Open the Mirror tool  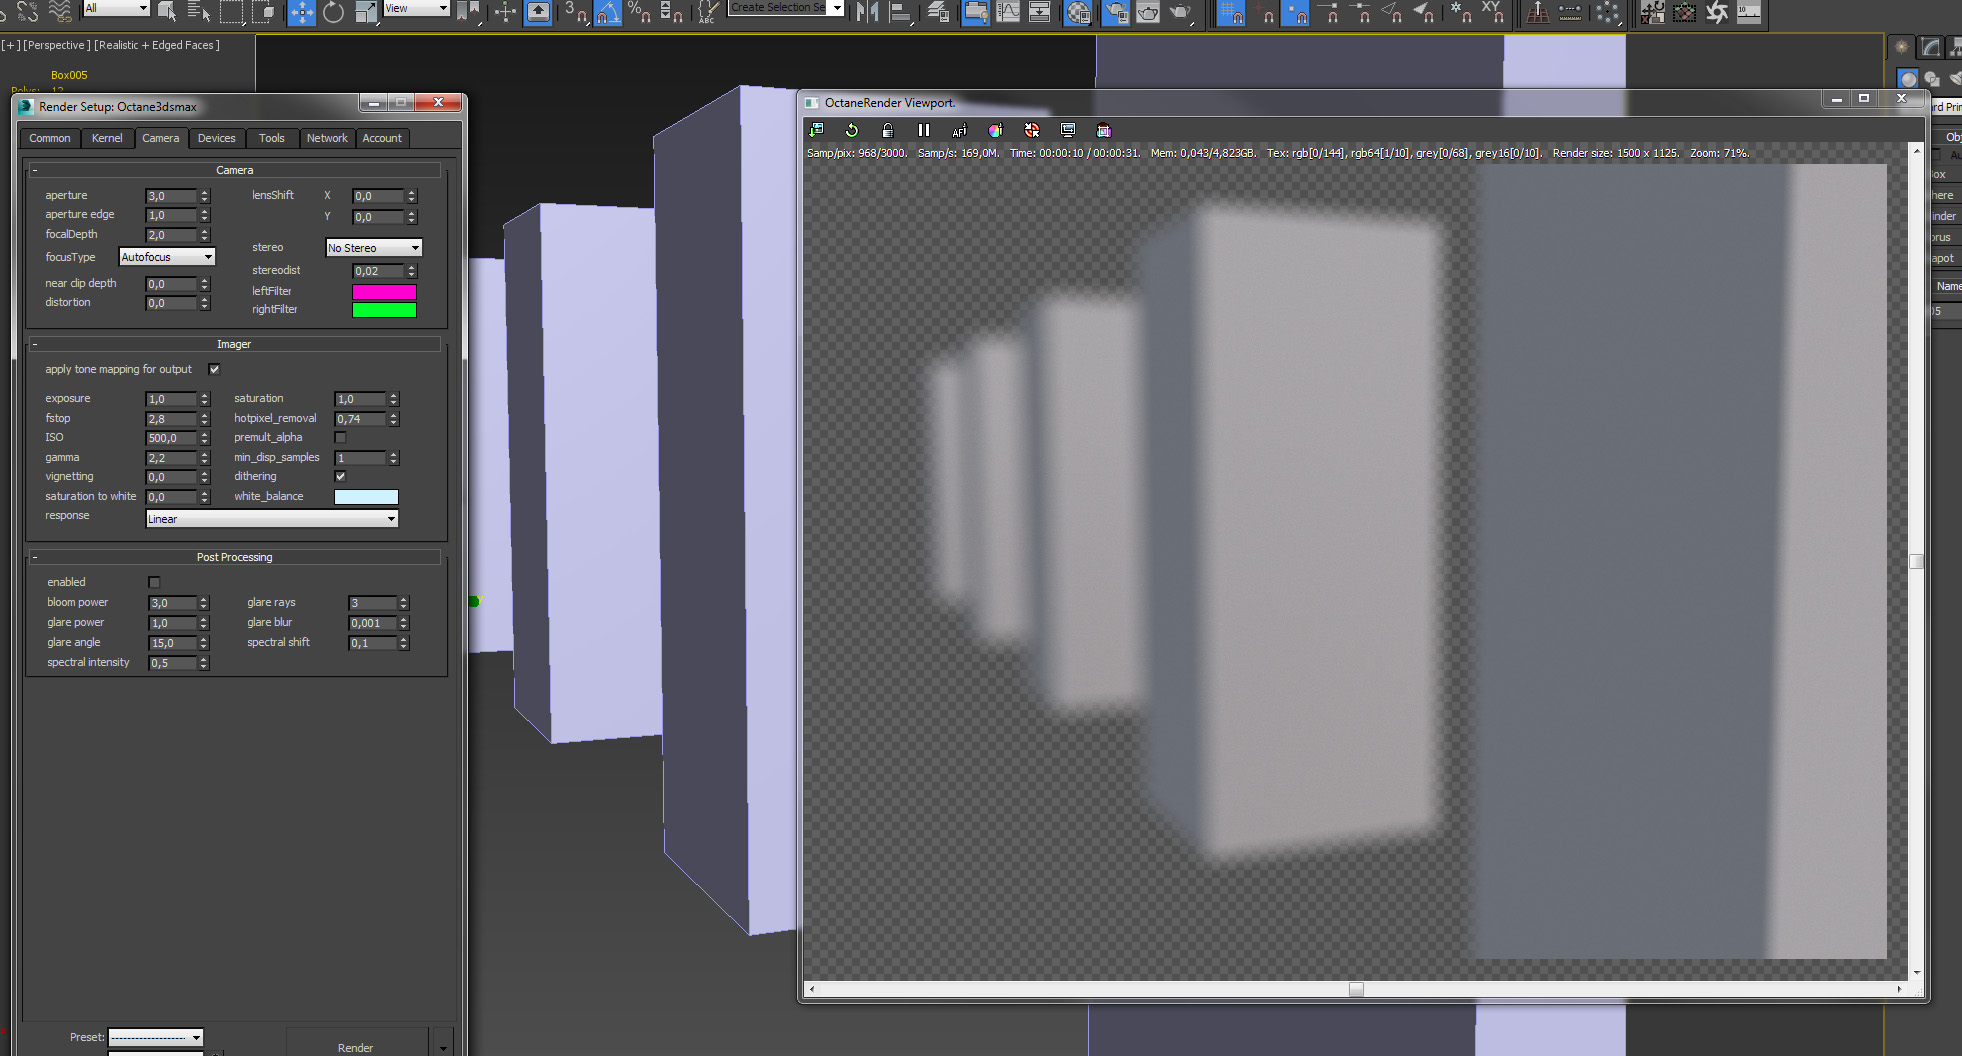[867, 12]
